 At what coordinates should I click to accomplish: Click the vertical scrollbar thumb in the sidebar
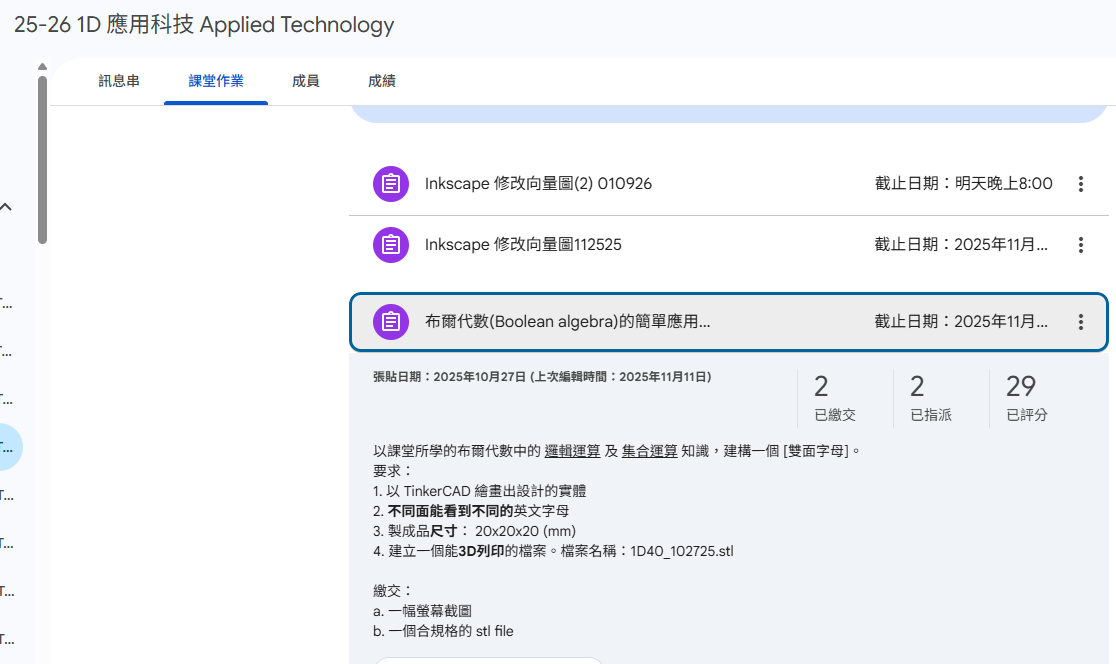42,160
